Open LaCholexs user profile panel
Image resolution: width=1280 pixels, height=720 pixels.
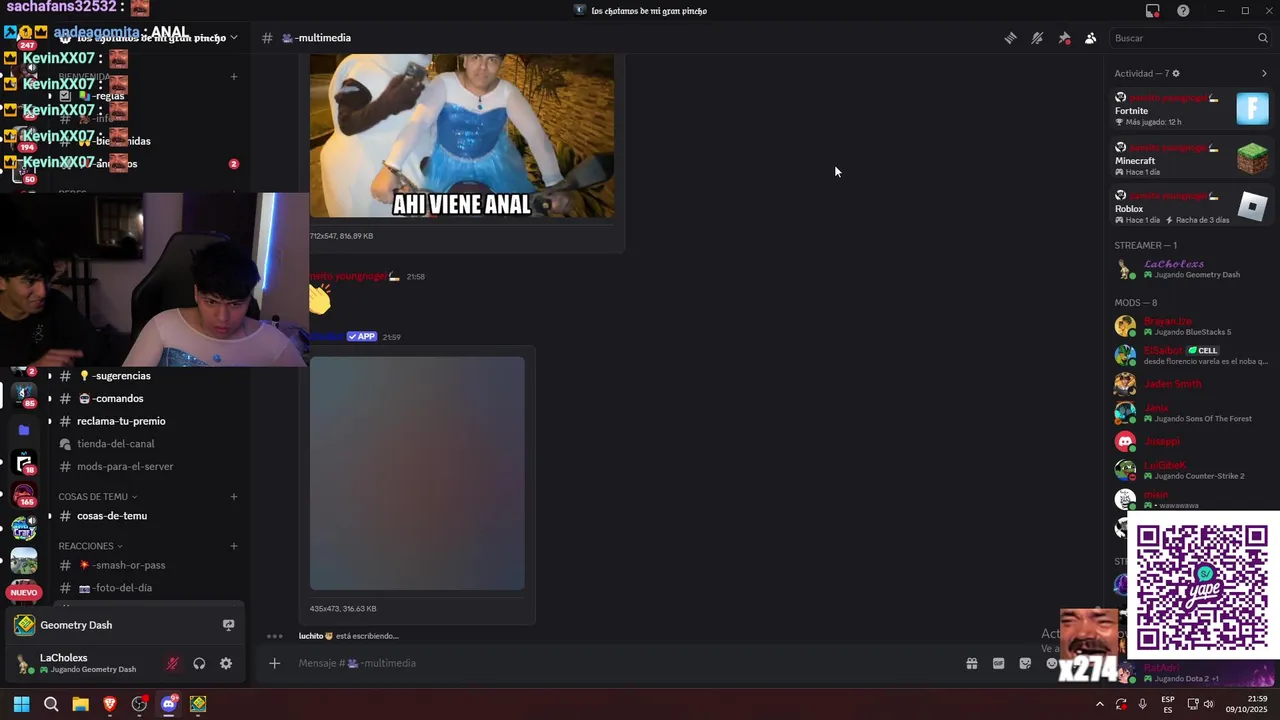tap(84, 663)
